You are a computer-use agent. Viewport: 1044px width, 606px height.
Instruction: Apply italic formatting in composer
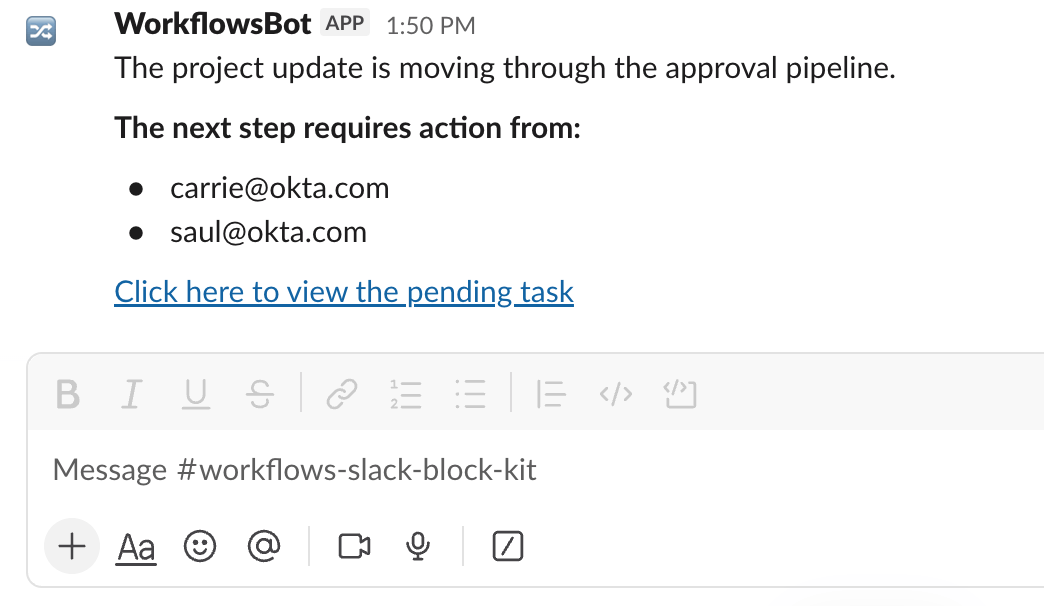pyautogui.click(x=131, y=395)
